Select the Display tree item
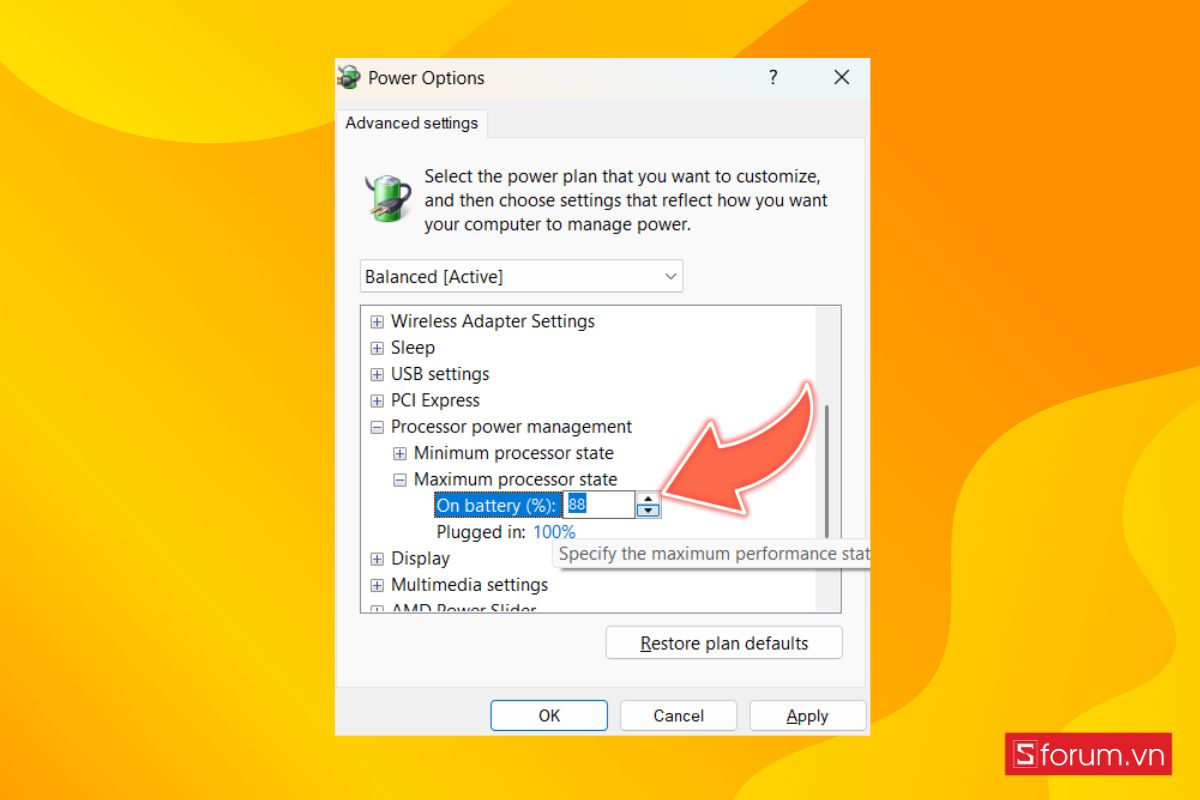 [420, 558]
